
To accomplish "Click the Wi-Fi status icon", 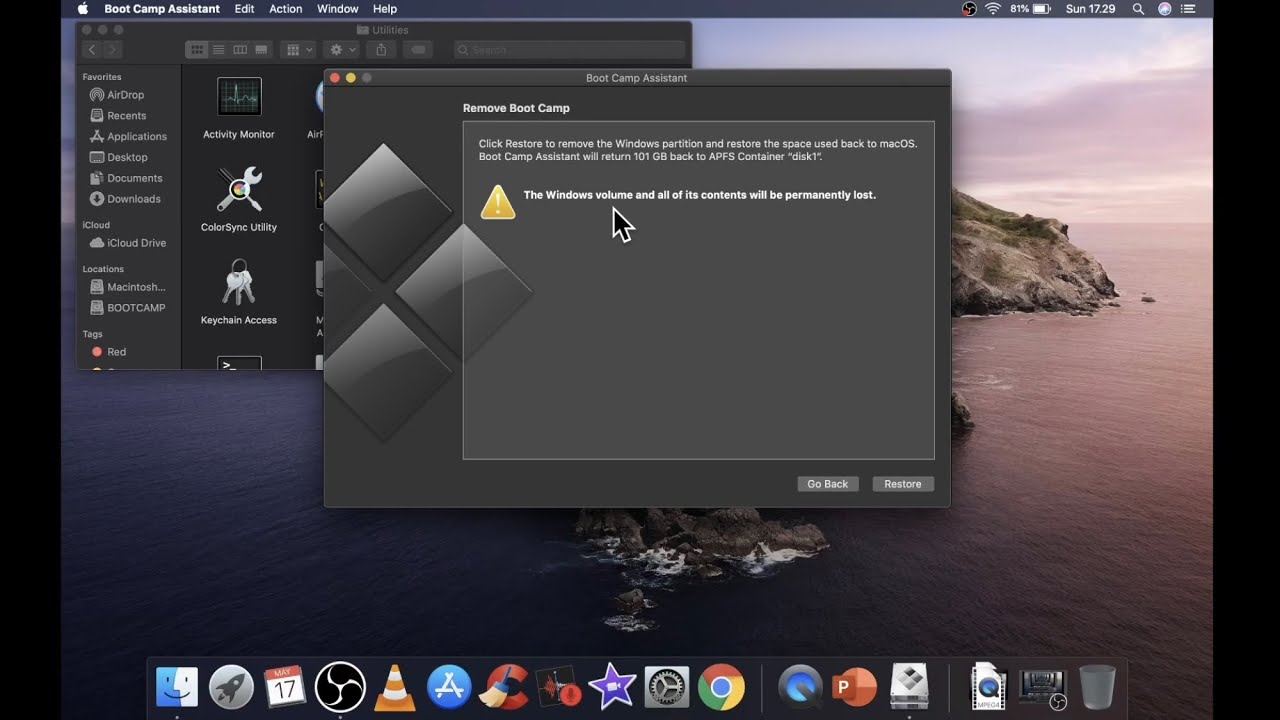I will pos(993,9).
